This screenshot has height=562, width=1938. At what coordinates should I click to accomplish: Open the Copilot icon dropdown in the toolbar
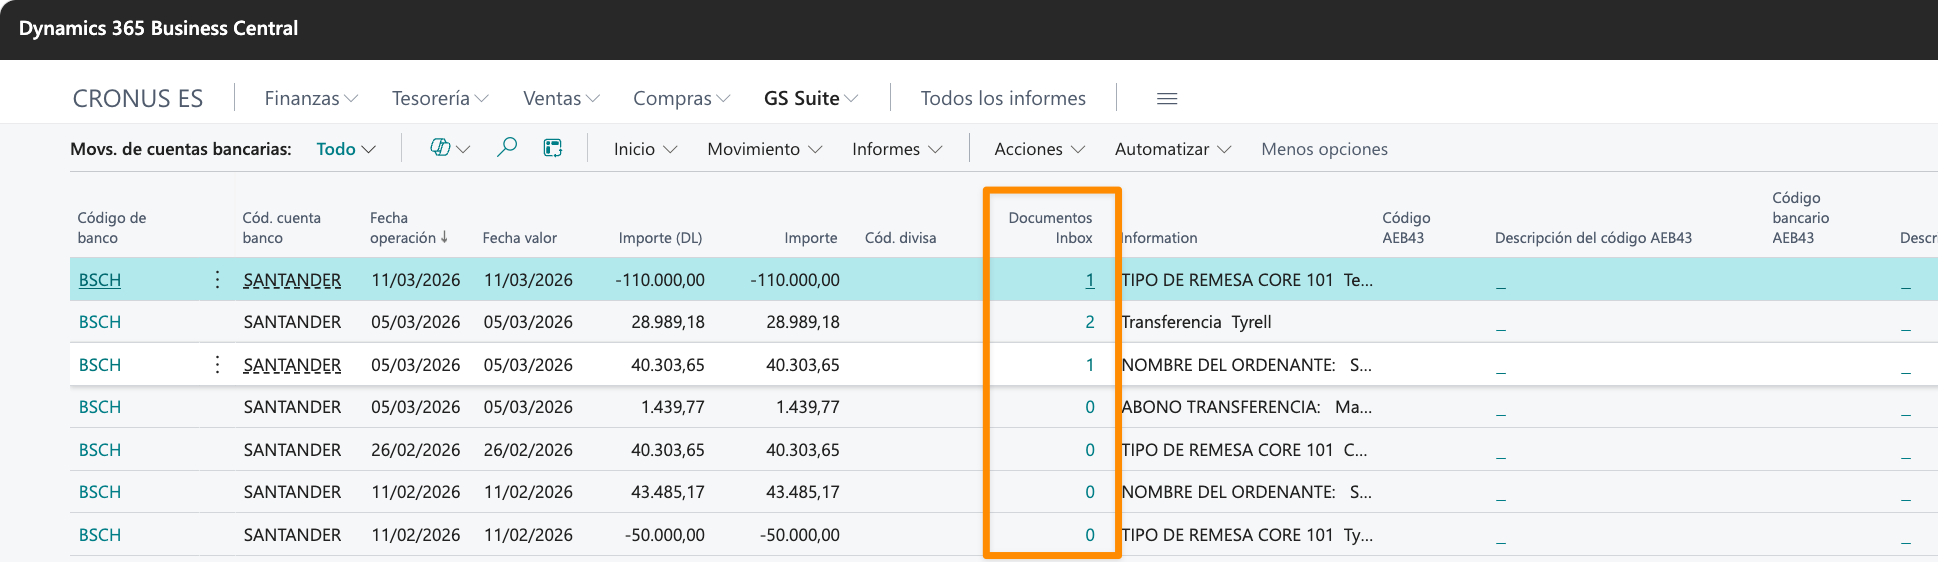pos(450,148)
